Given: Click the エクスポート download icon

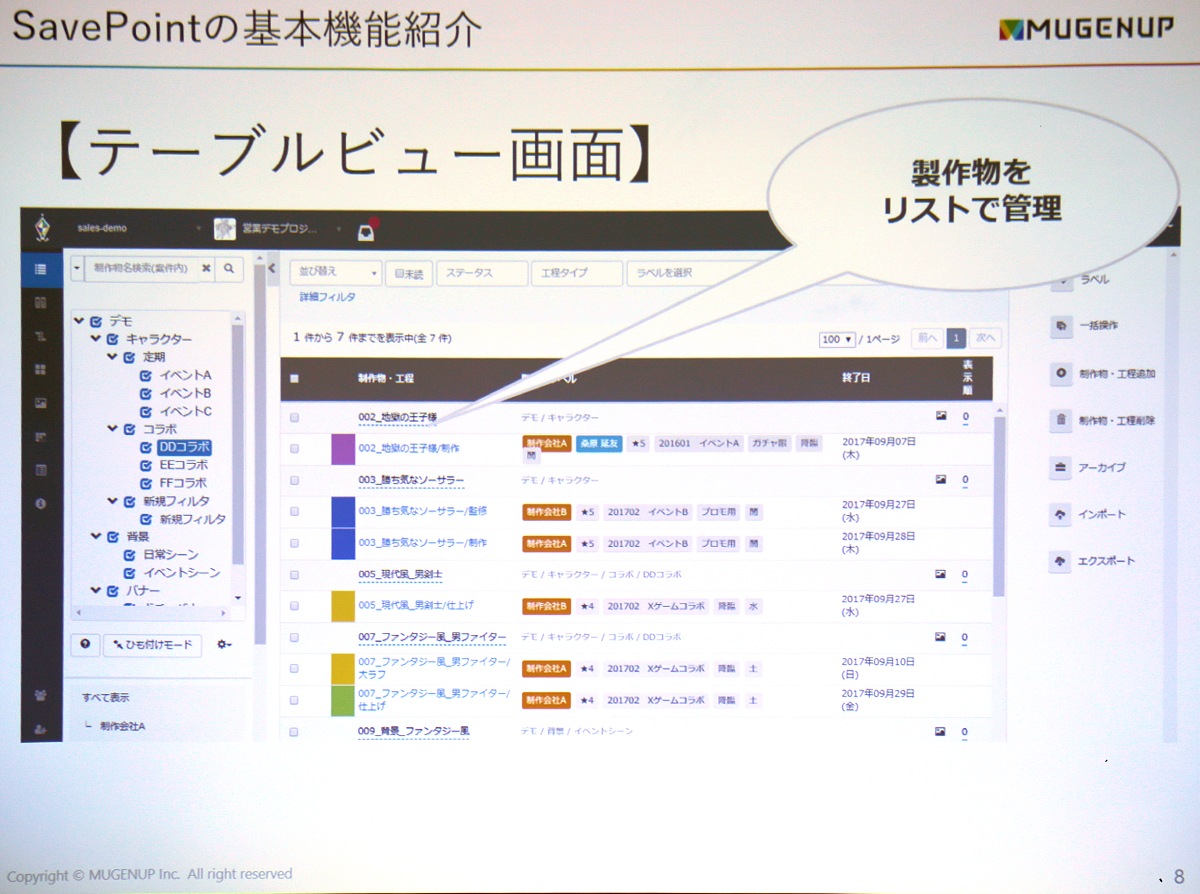Looking at the screenshot, I should pos(1060,561).
